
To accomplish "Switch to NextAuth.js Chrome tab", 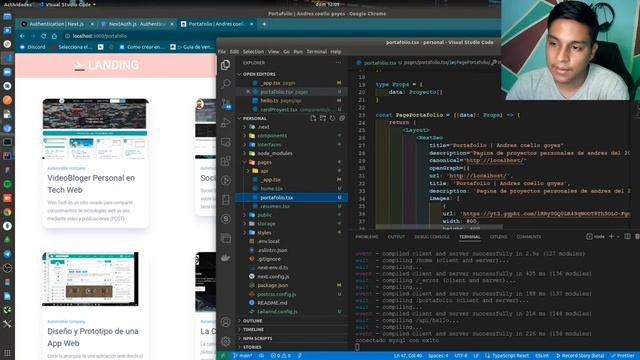I will tap(137, 24).
